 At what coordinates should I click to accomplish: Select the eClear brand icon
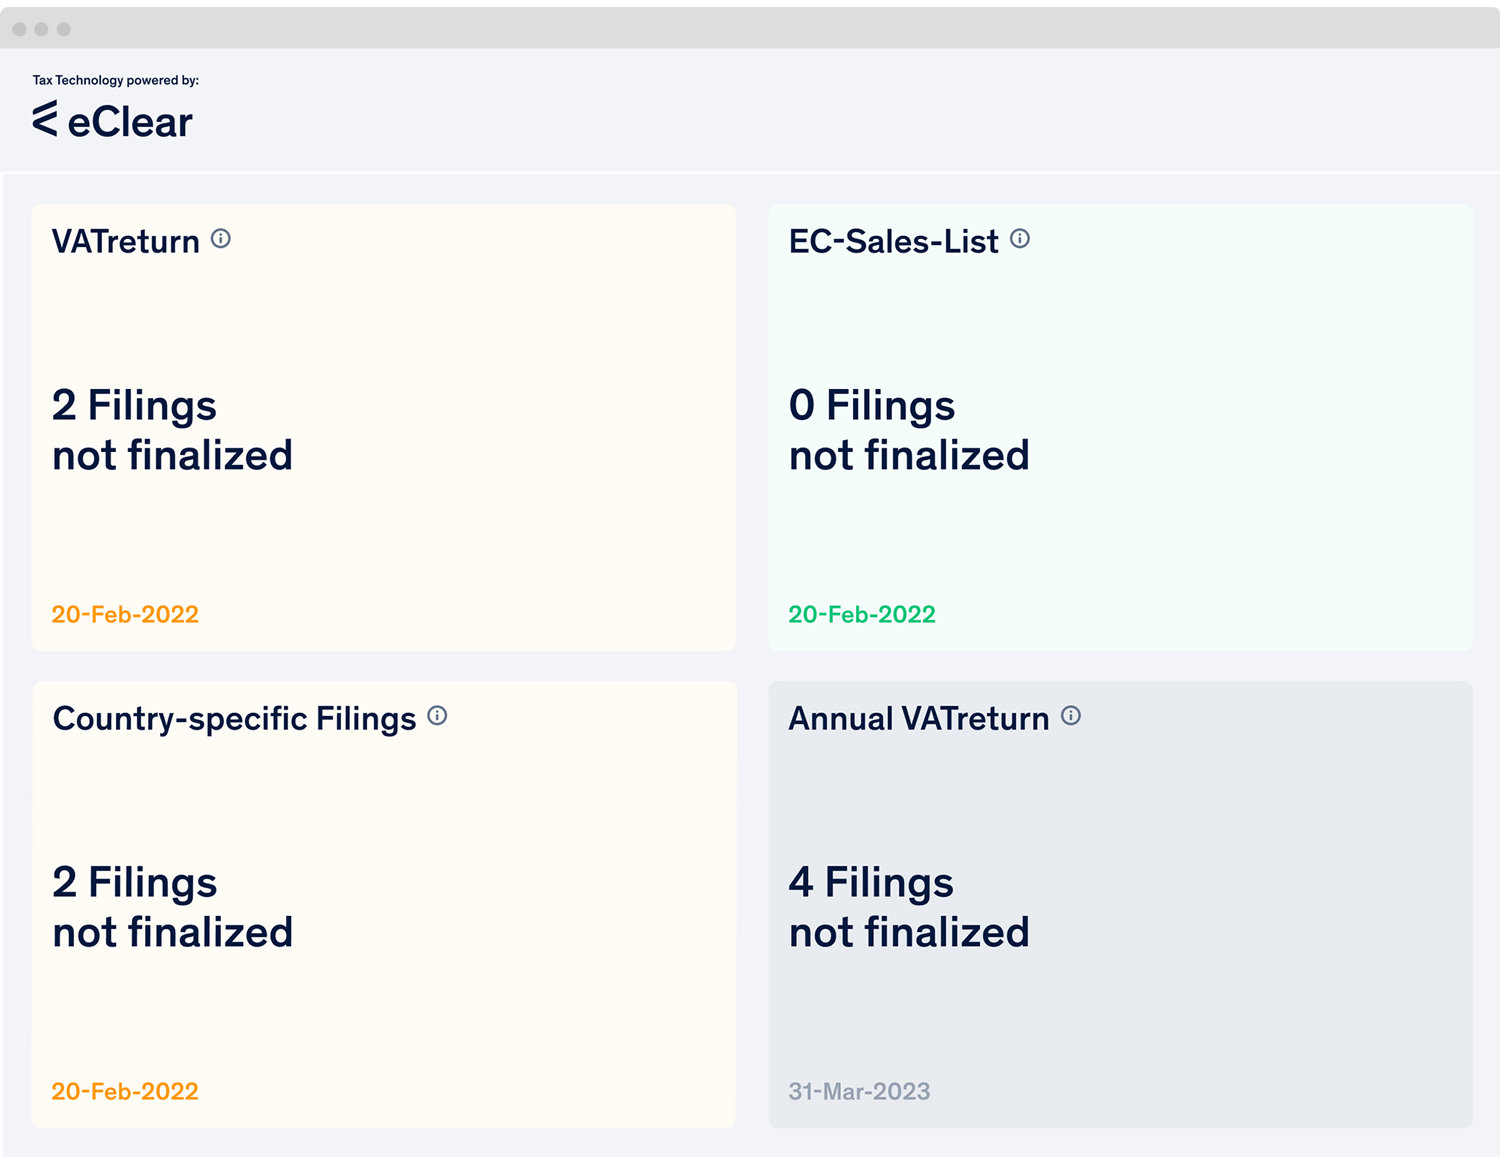(x=44, y=120)
